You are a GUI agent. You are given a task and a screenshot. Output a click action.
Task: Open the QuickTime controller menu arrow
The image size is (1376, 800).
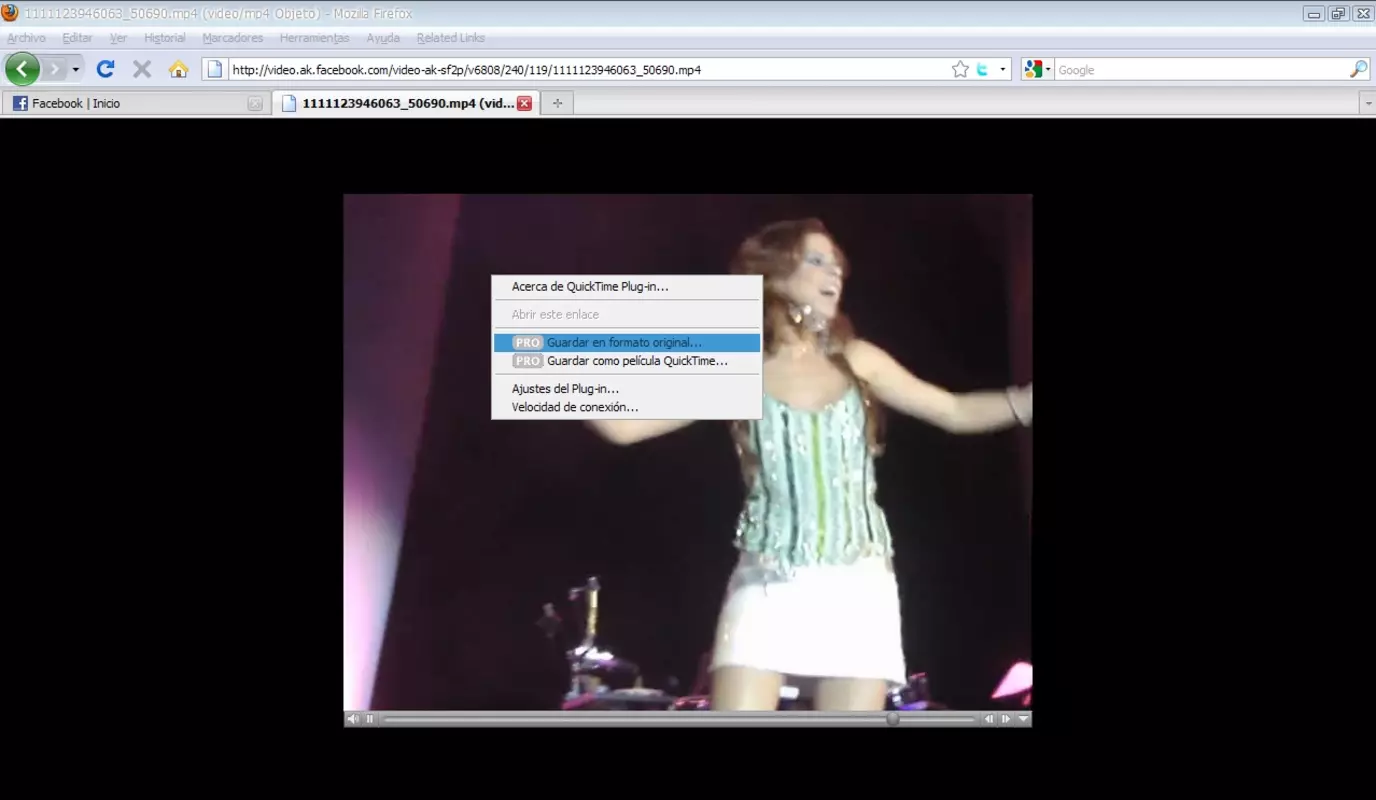tap(1023, 719)
